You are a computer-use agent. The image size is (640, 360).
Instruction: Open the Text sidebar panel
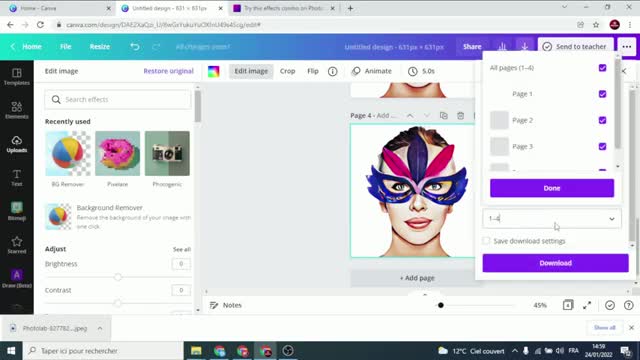coord(17,178)
